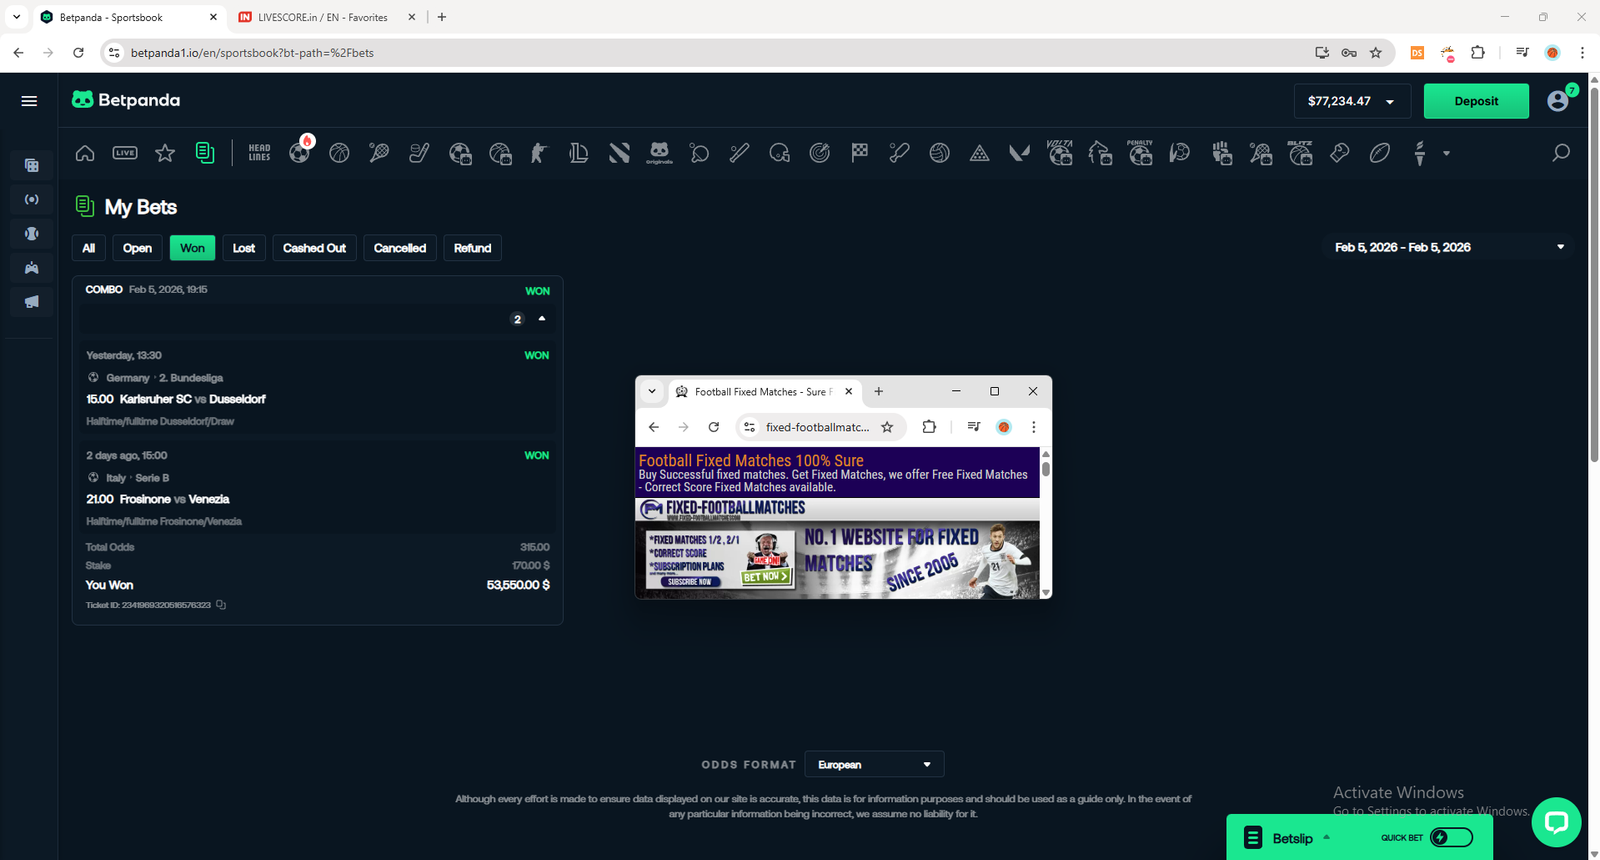Toggle the Quick Bet switch
This screenshot has width=1600, height=860.
[1451, 837]
